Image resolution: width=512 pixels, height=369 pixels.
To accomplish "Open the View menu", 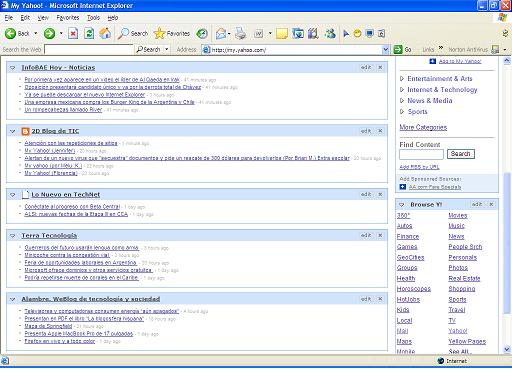I will [43, 18].
